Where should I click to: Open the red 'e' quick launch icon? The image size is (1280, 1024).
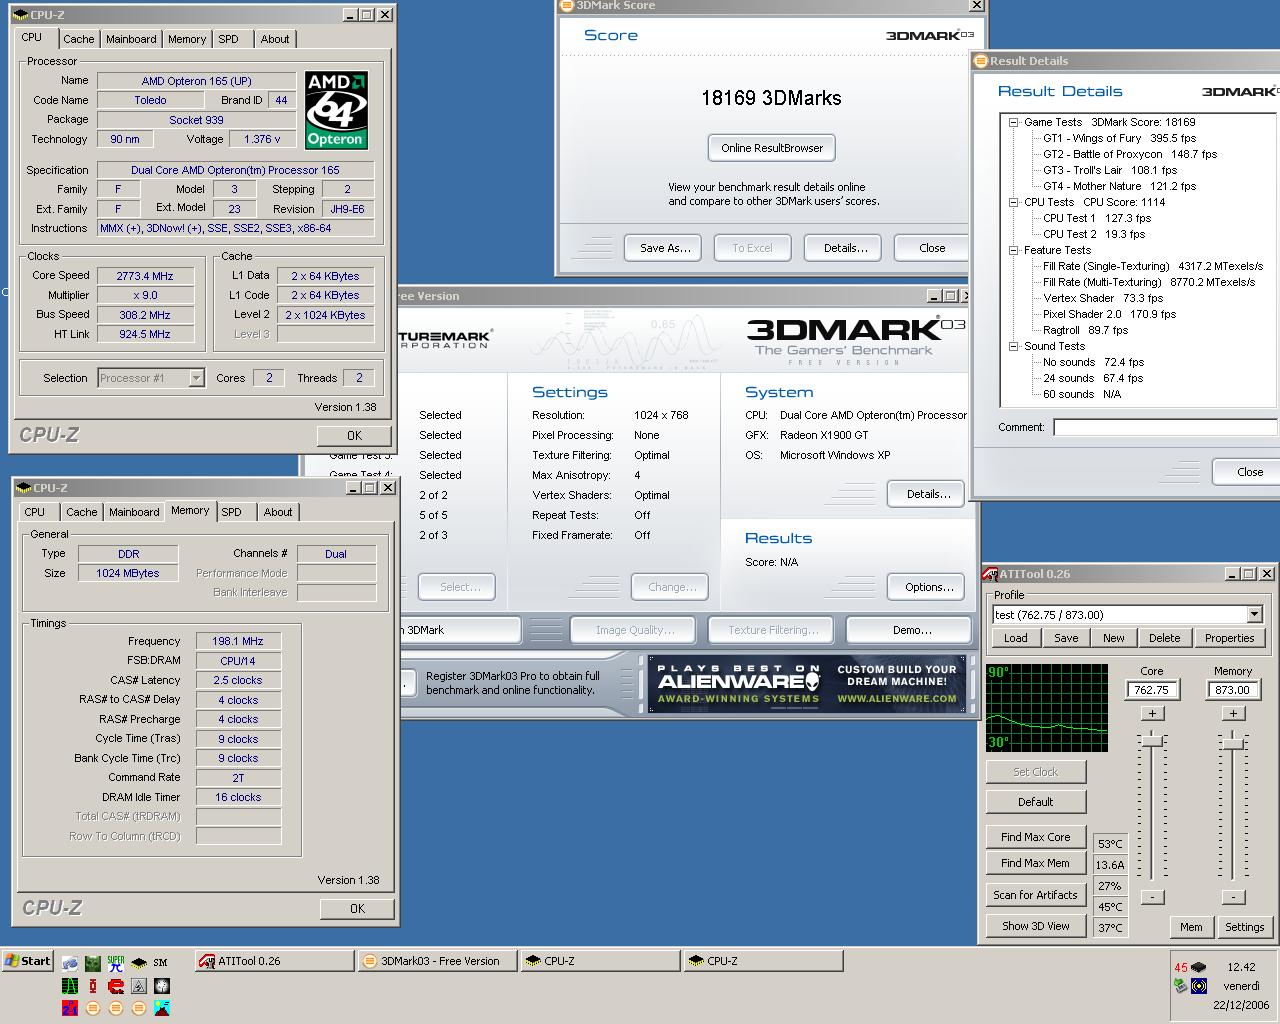116,986
